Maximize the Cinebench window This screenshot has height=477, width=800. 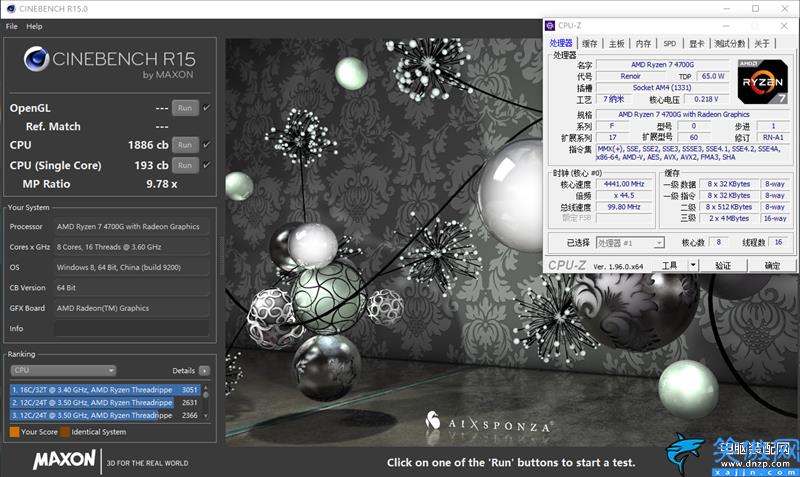pos(756,9)
